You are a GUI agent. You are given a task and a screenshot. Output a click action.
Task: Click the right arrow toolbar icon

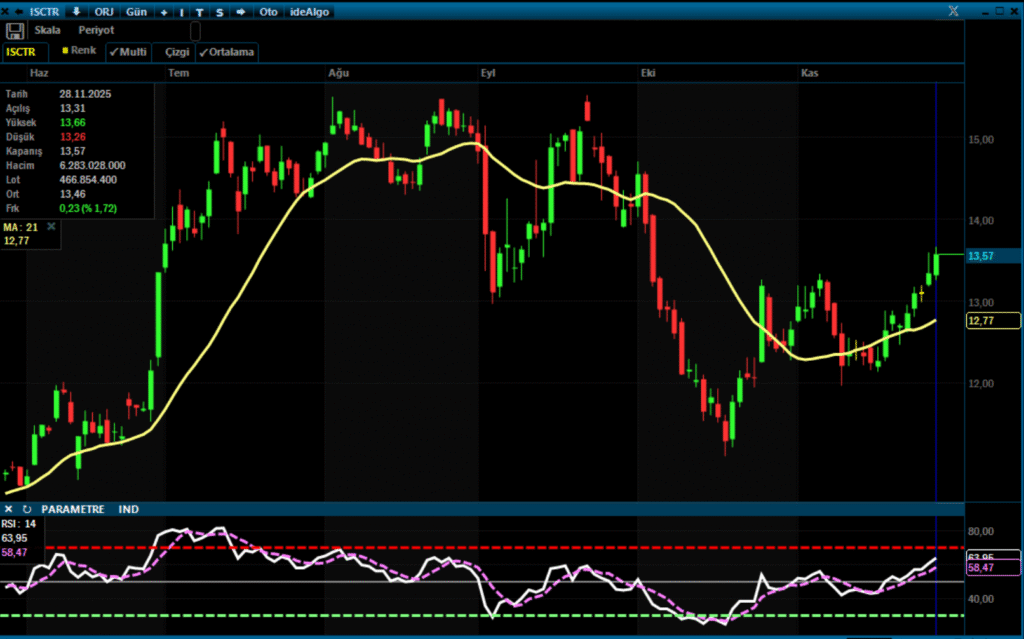click(241, 12)
